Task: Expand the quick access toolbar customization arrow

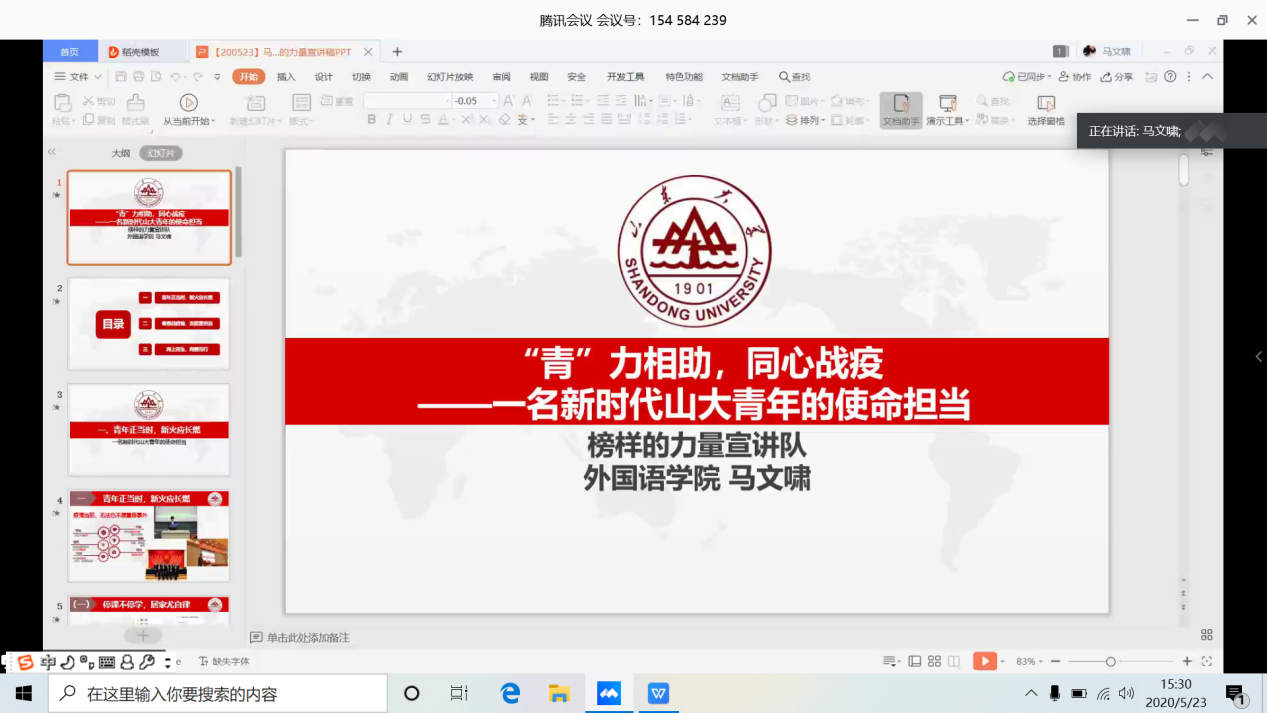Action: tap(218, 77)
